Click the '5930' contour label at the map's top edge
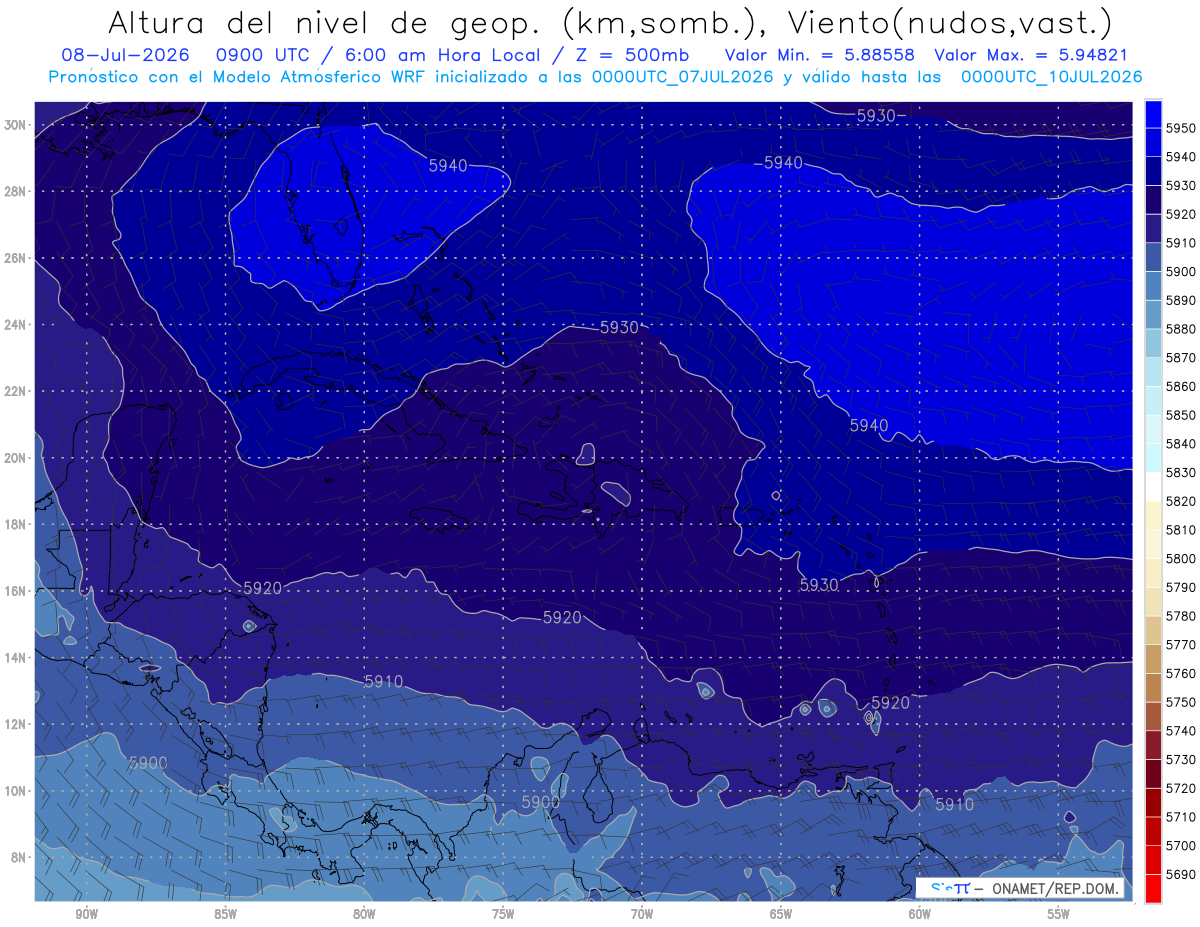1200x927 pixels. tap(876, 116)
